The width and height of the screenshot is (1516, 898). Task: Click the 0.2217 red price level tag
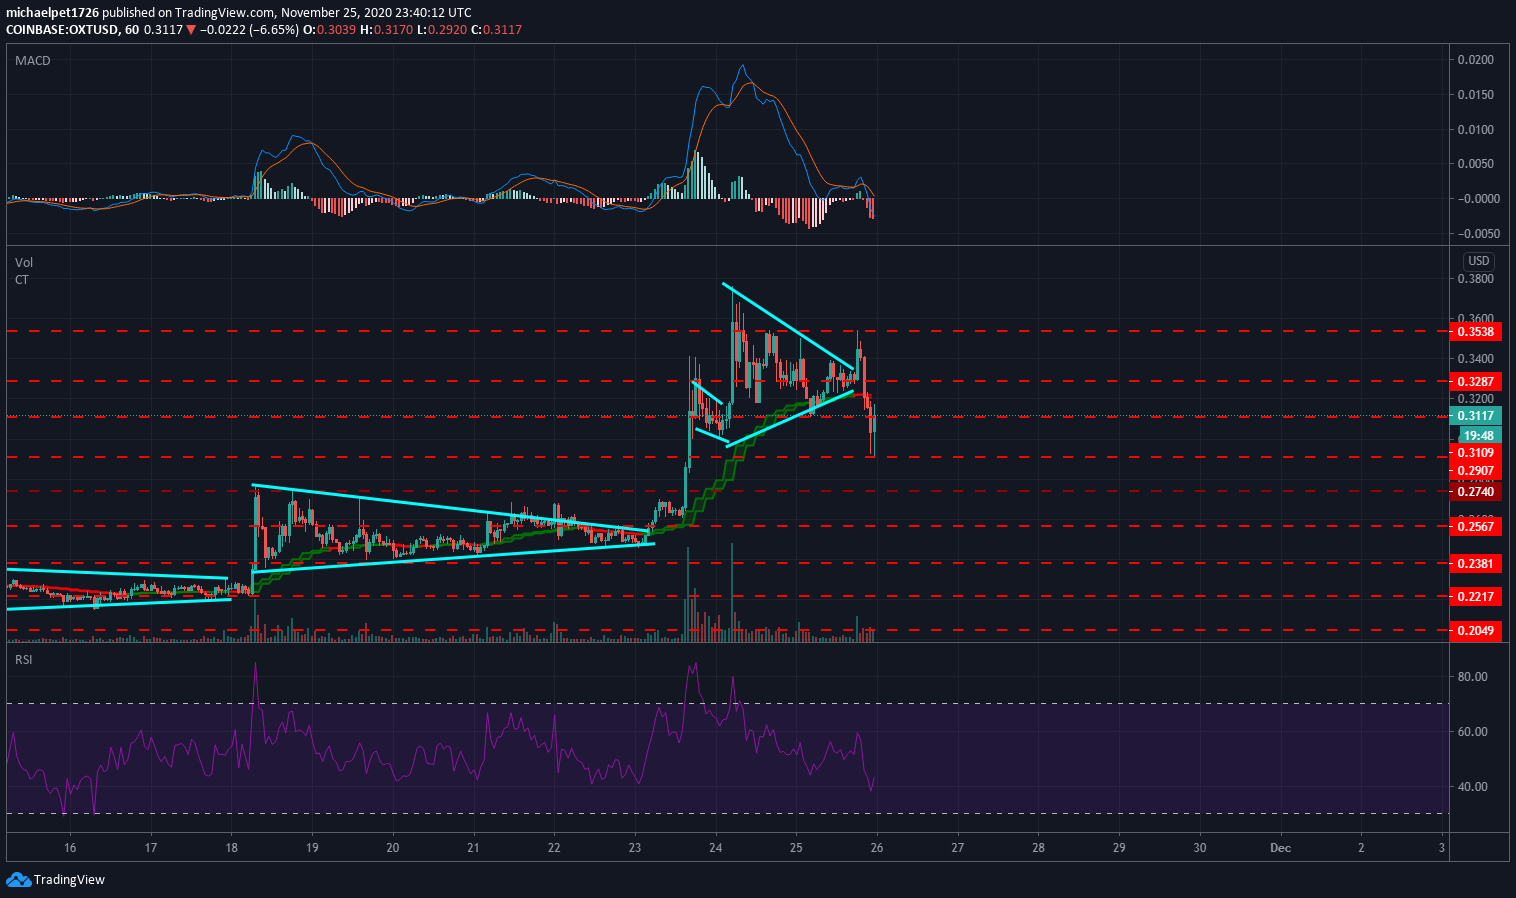(1475, 597)
